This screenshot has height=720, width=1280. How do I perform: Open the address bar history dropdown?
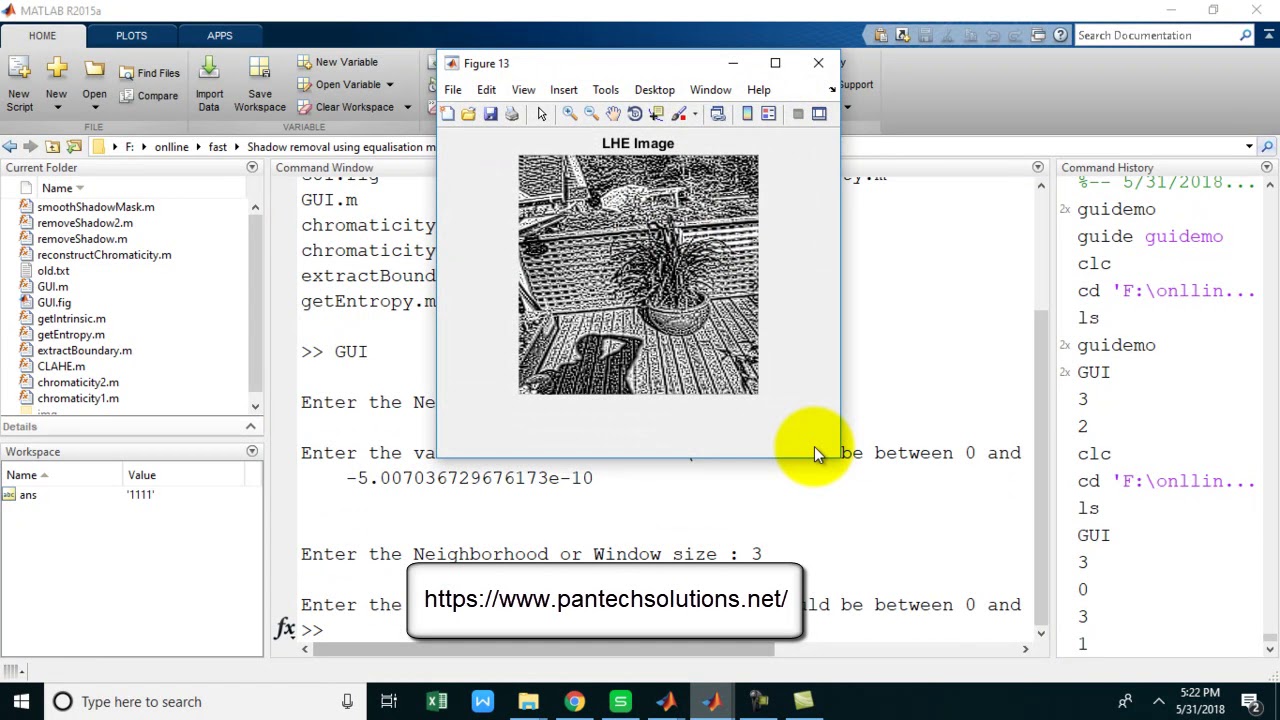pyautogui.click(x=1249, y=147)
